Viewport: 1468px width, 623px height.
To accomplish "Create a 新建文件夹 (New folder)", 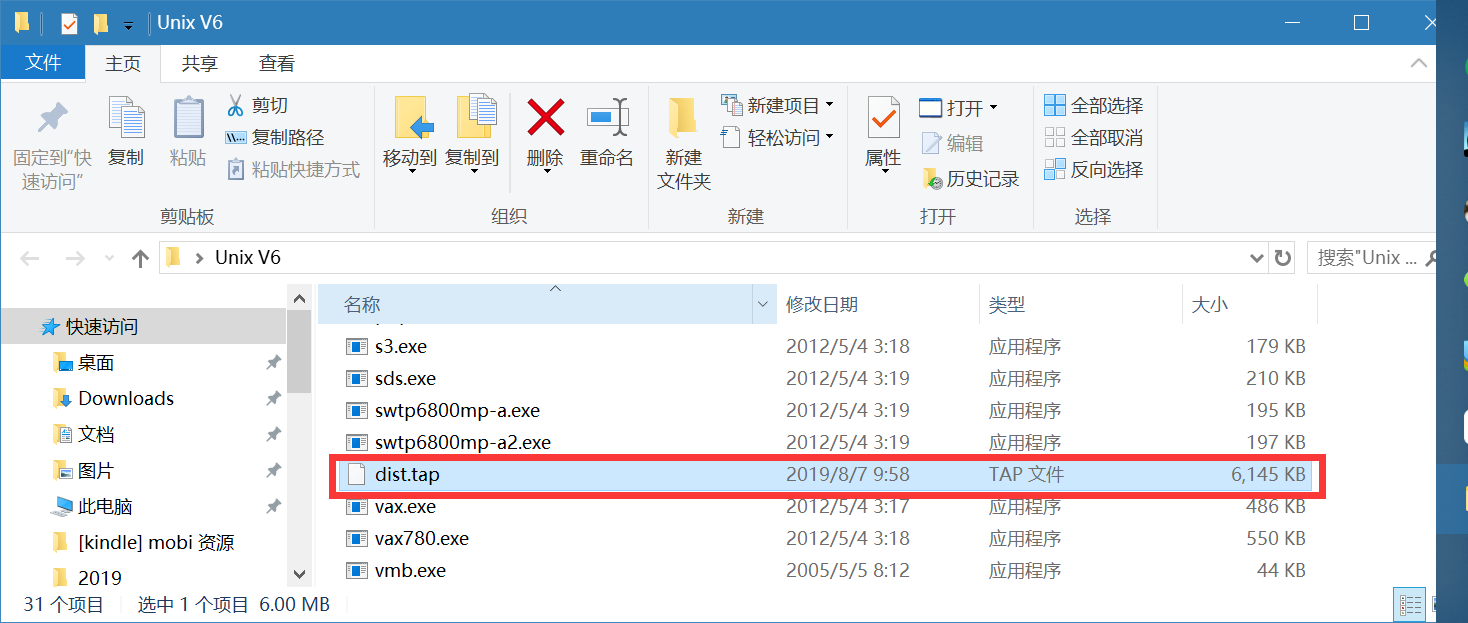I will coord(683,140).
